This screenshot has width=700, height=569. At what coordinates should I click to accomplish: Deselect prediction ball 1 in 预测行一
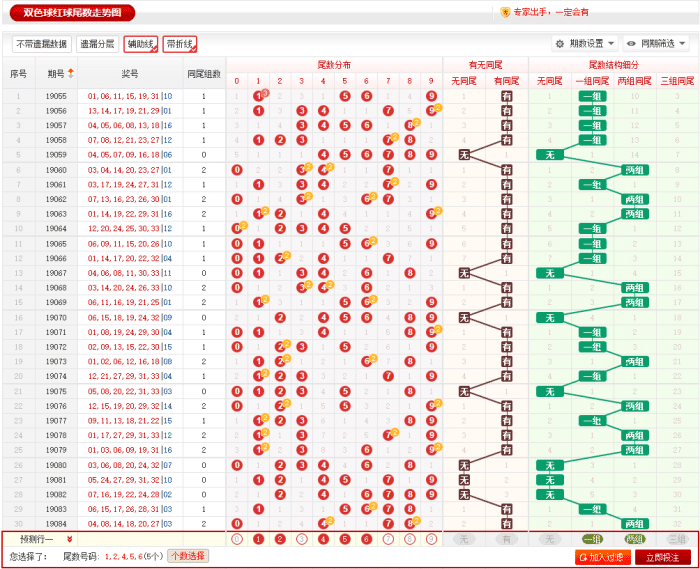(258, 539)
